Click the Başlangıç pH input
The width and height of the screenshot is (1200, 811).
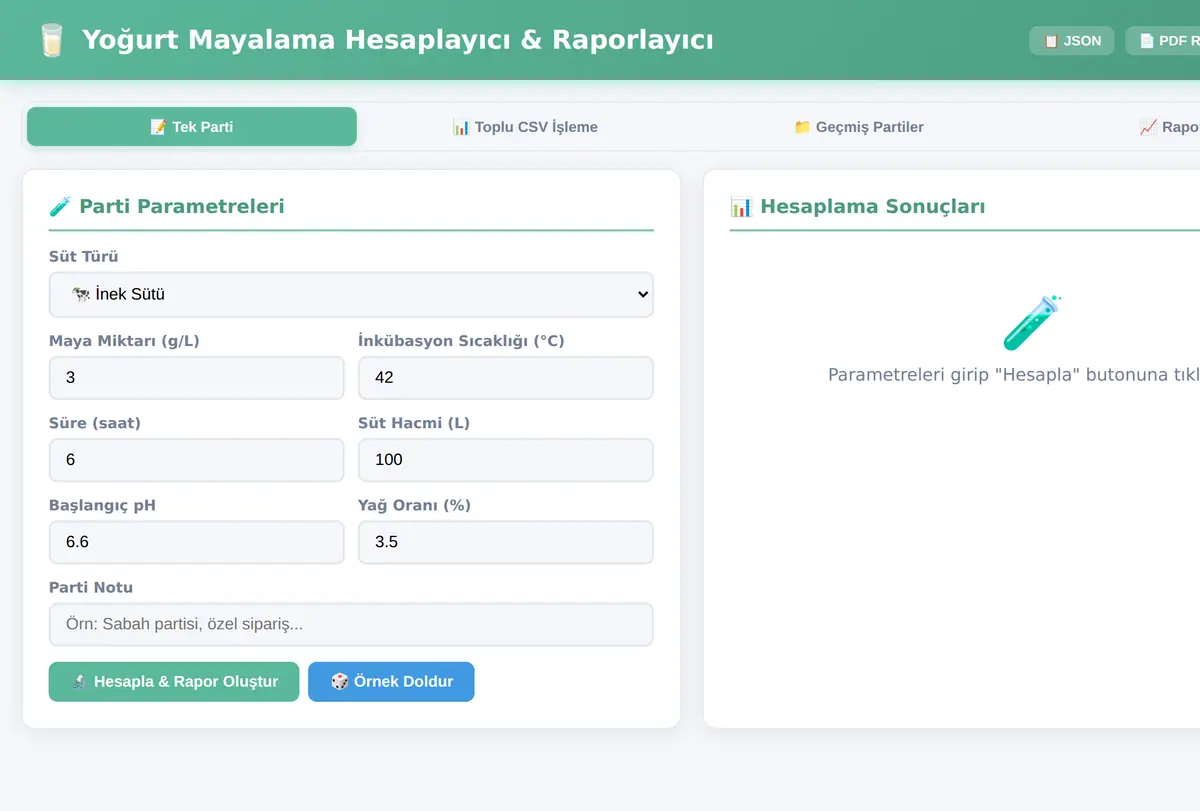[197, 542]
